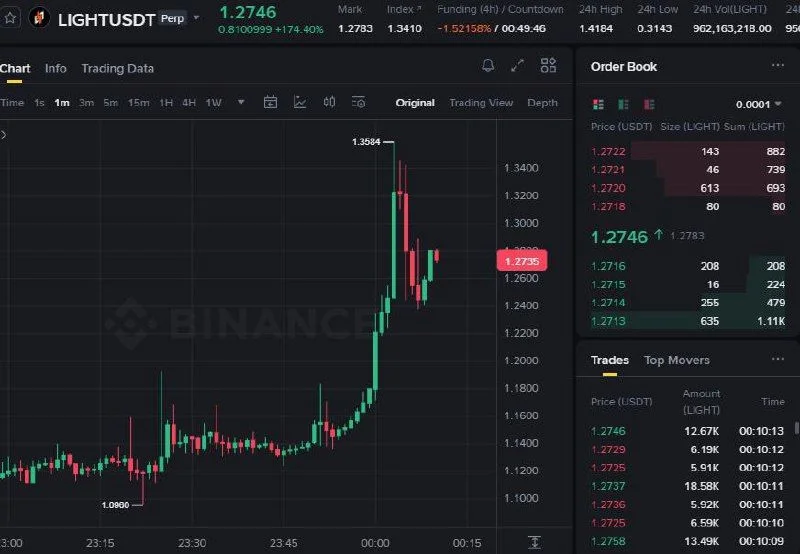Open Trades panel more options menu
Viewport: 800px width, 554px height.
pyautogui.click(x=778, y=359)
